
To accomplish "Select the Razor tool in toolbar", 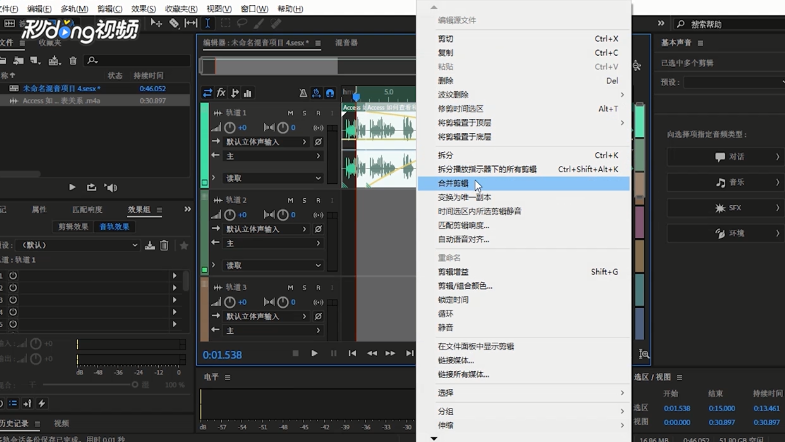I will tap(174, 23).
